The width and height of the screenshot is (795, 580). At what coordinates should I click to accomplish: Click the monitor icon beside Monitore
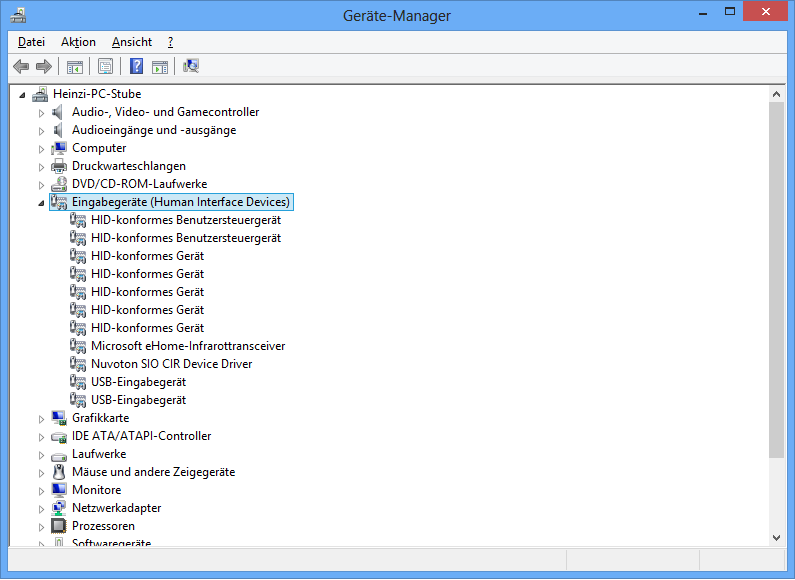[59, 490]
